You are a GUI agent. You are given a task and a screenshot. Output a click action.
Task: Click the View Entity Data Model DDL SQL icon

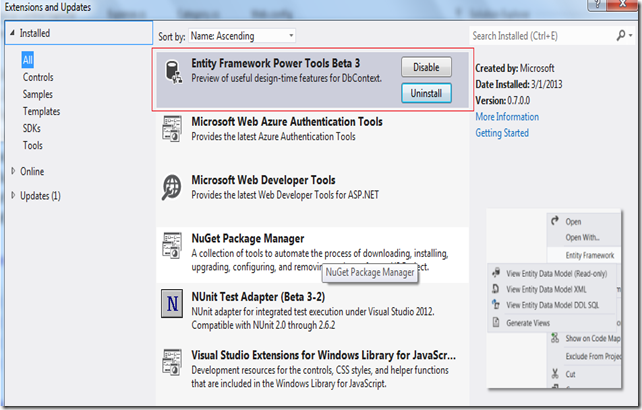[x=496, y=304]
